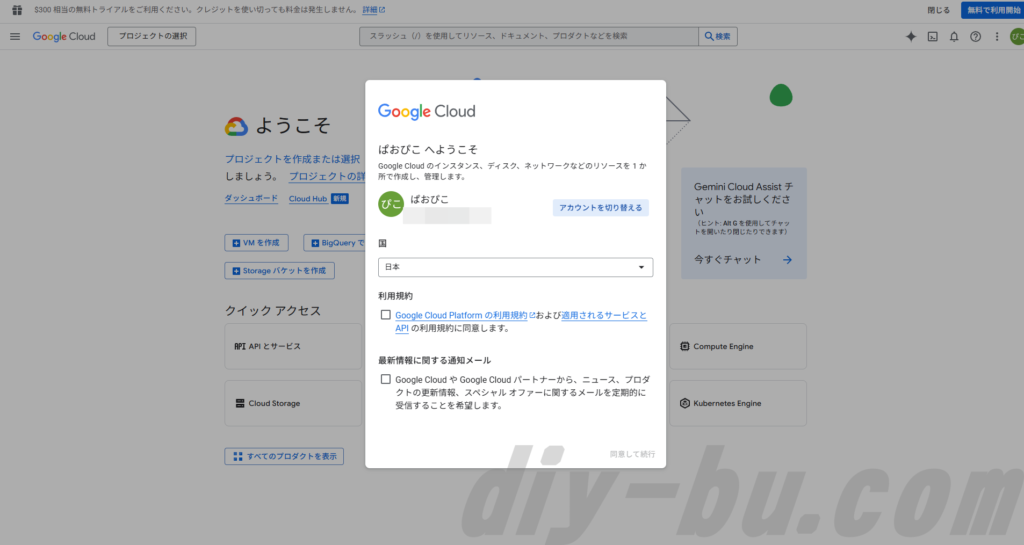Activate Cloud Shell terminal icon
Image resolution: width=1024 pixels, height=545 pixels.
click(933, 37)
